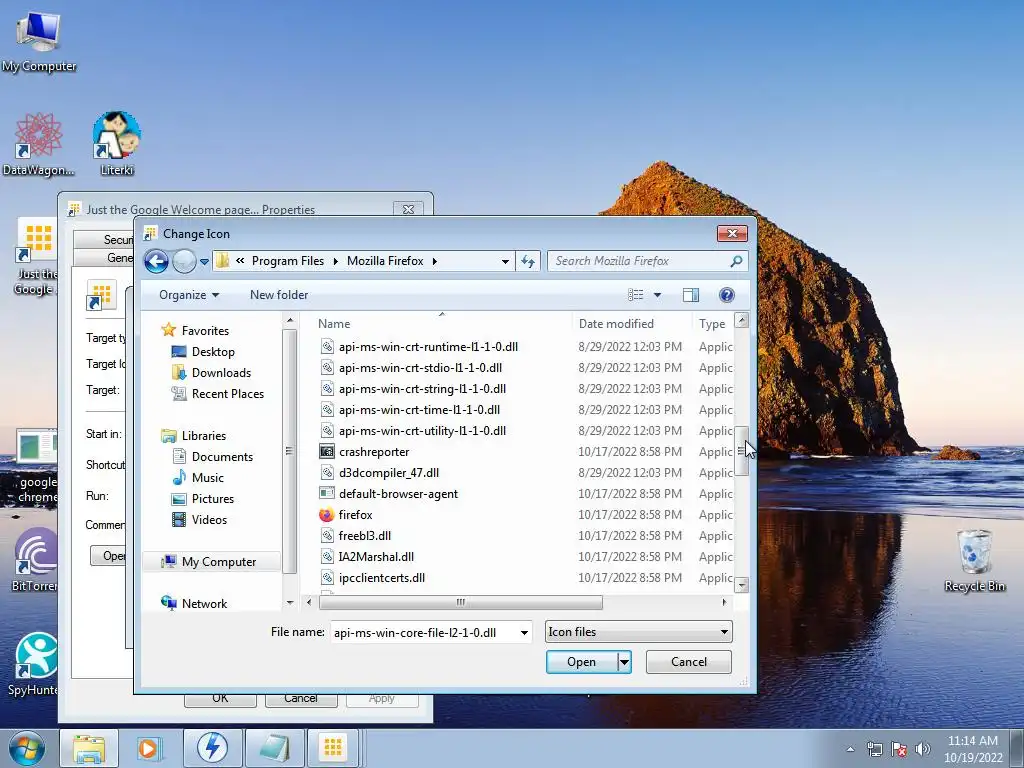Click Mozilla Firefox breadcrumb segment
This screenshot has height=768, width=1024.
pos(385,261)
